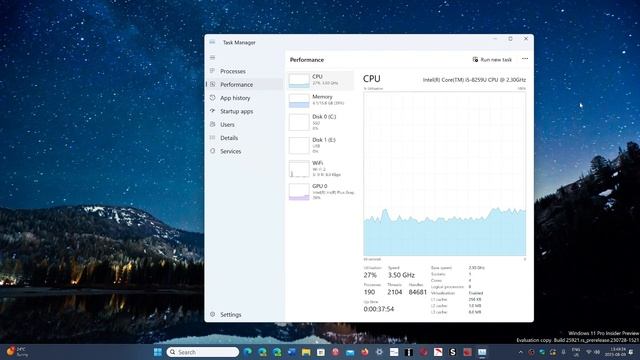This screenshot has height=360, width=640.
Task: Open the three-dot more options menu
Action: point(525,59)
